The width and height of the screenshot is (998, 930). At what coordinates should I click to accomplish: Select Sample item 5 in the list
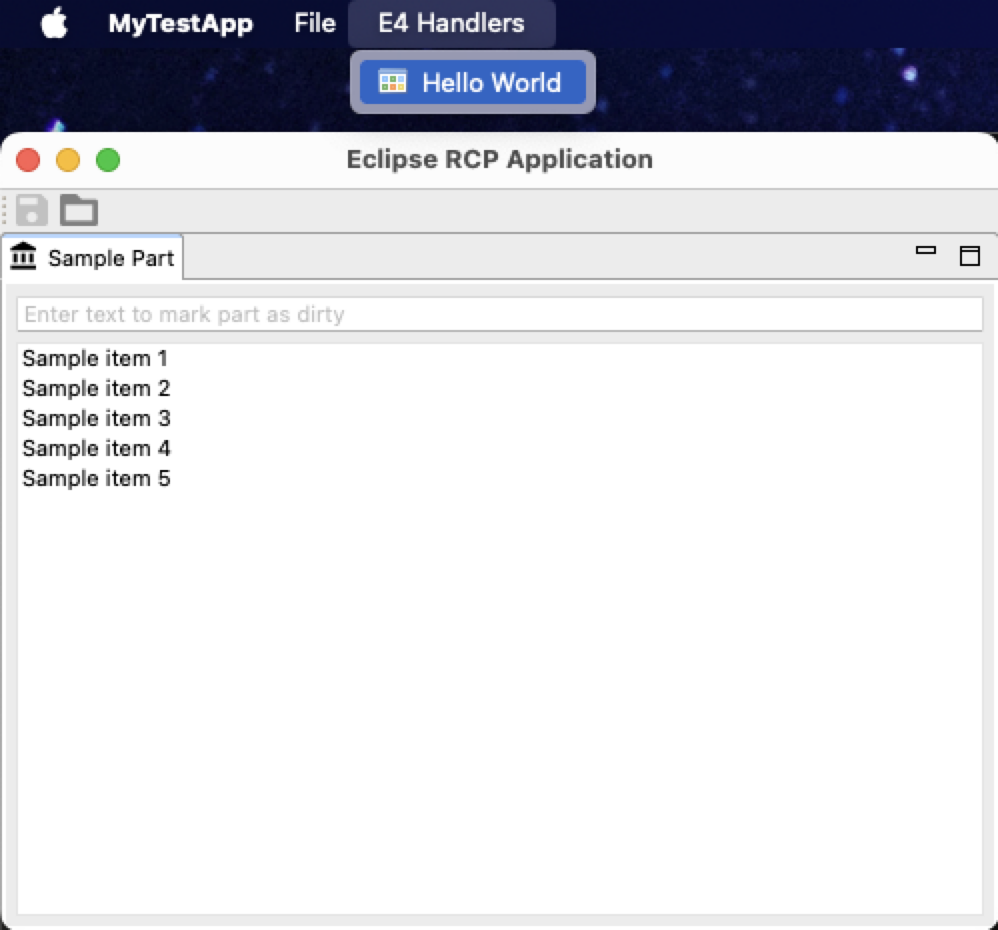tap(500, 478)
